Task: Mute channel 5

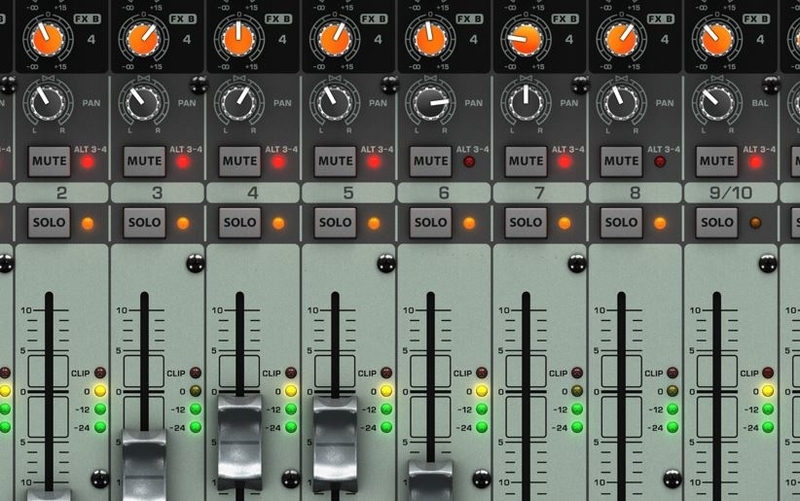Action: point(335,161)
